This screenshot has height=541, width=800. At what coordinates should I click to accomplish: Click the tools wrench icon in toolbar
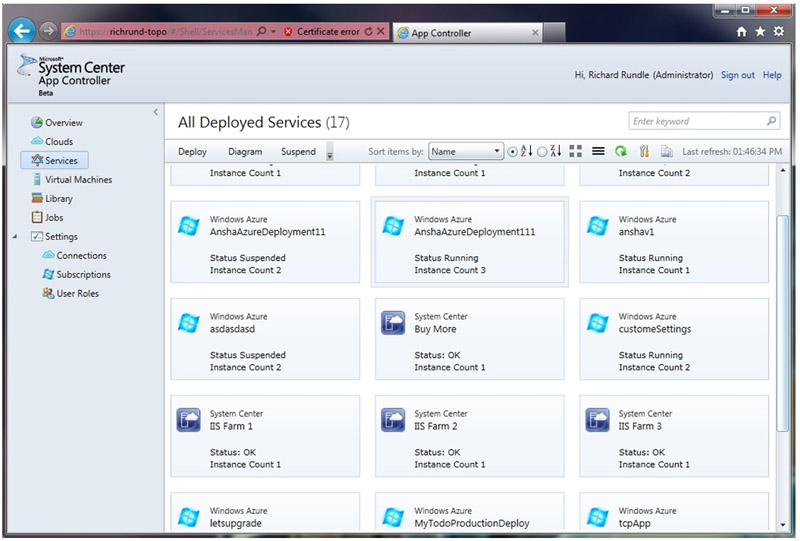[x=644, y=151]
